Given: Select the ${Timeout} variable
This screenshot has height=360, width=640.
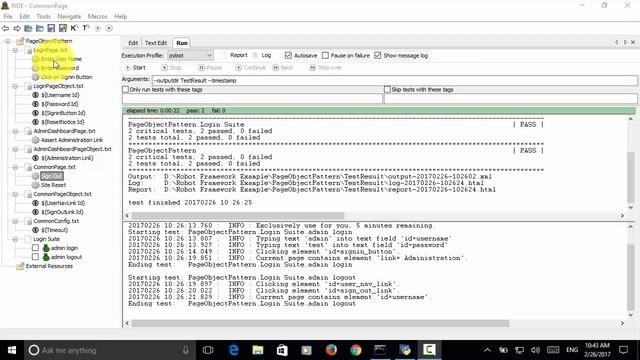Looking at the screenshot, I should [54, 230].
